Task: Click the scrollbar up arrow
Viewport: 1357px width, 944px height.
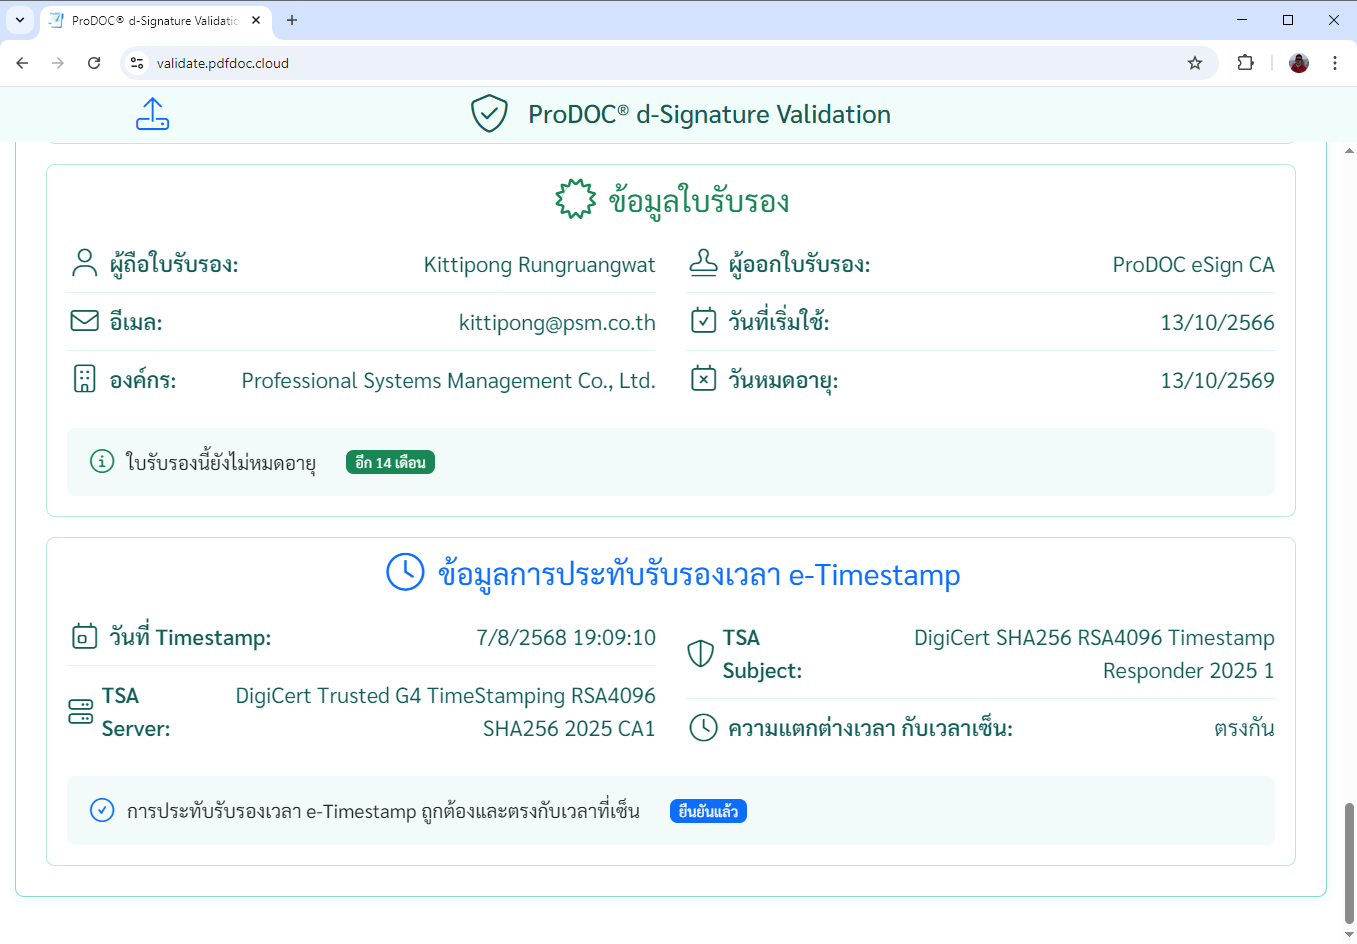Action: [x=1349, y=151]
